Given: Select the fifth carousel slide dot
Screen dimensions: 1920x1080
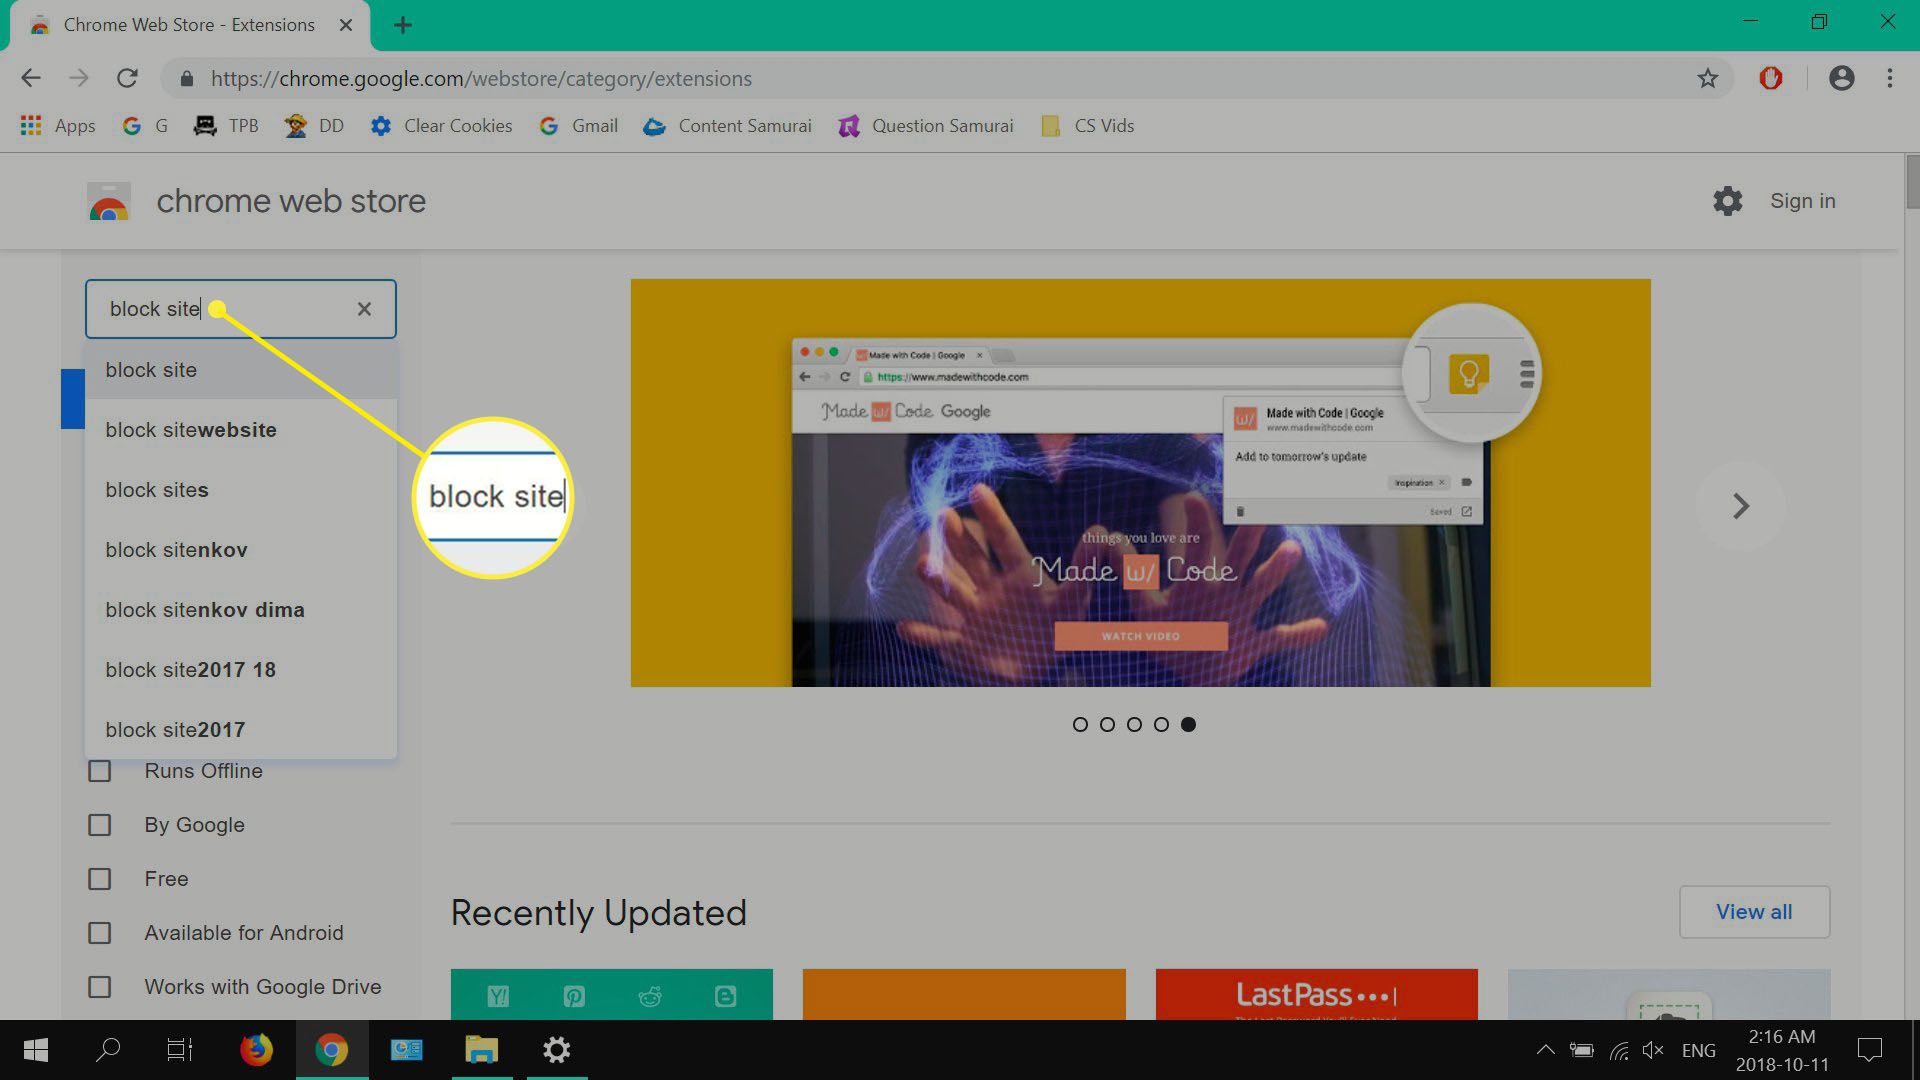Looking at the screenshot, I should click(1188, 724).
